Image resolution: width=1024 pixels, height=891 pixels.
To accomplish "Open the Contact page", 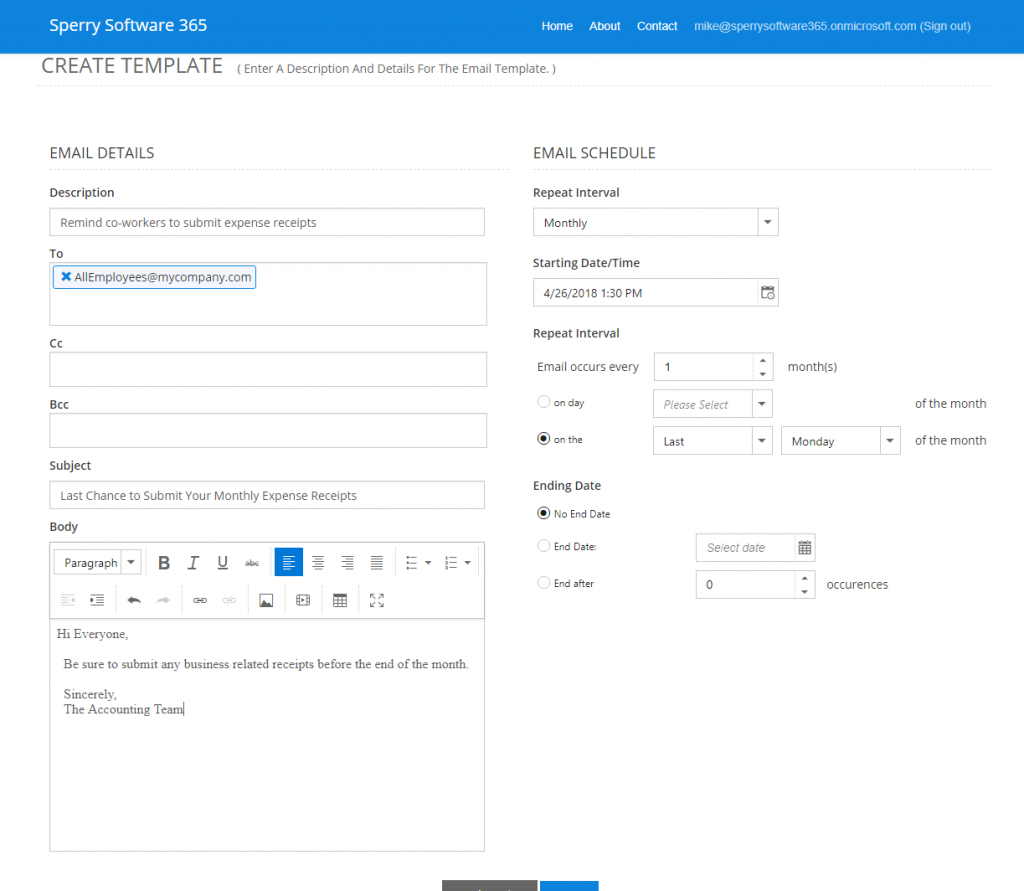I will click(x=657, y=26).
